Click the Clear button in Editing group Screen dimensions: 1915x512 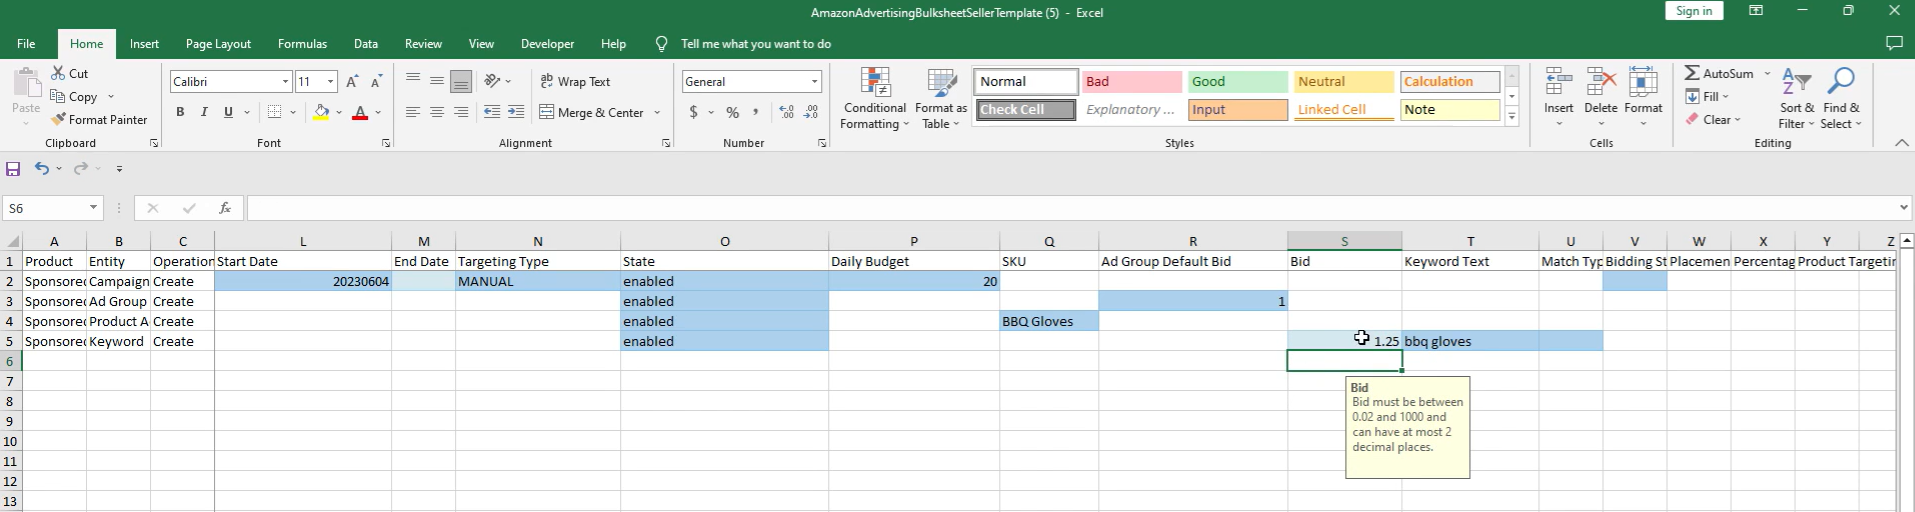1713,119
